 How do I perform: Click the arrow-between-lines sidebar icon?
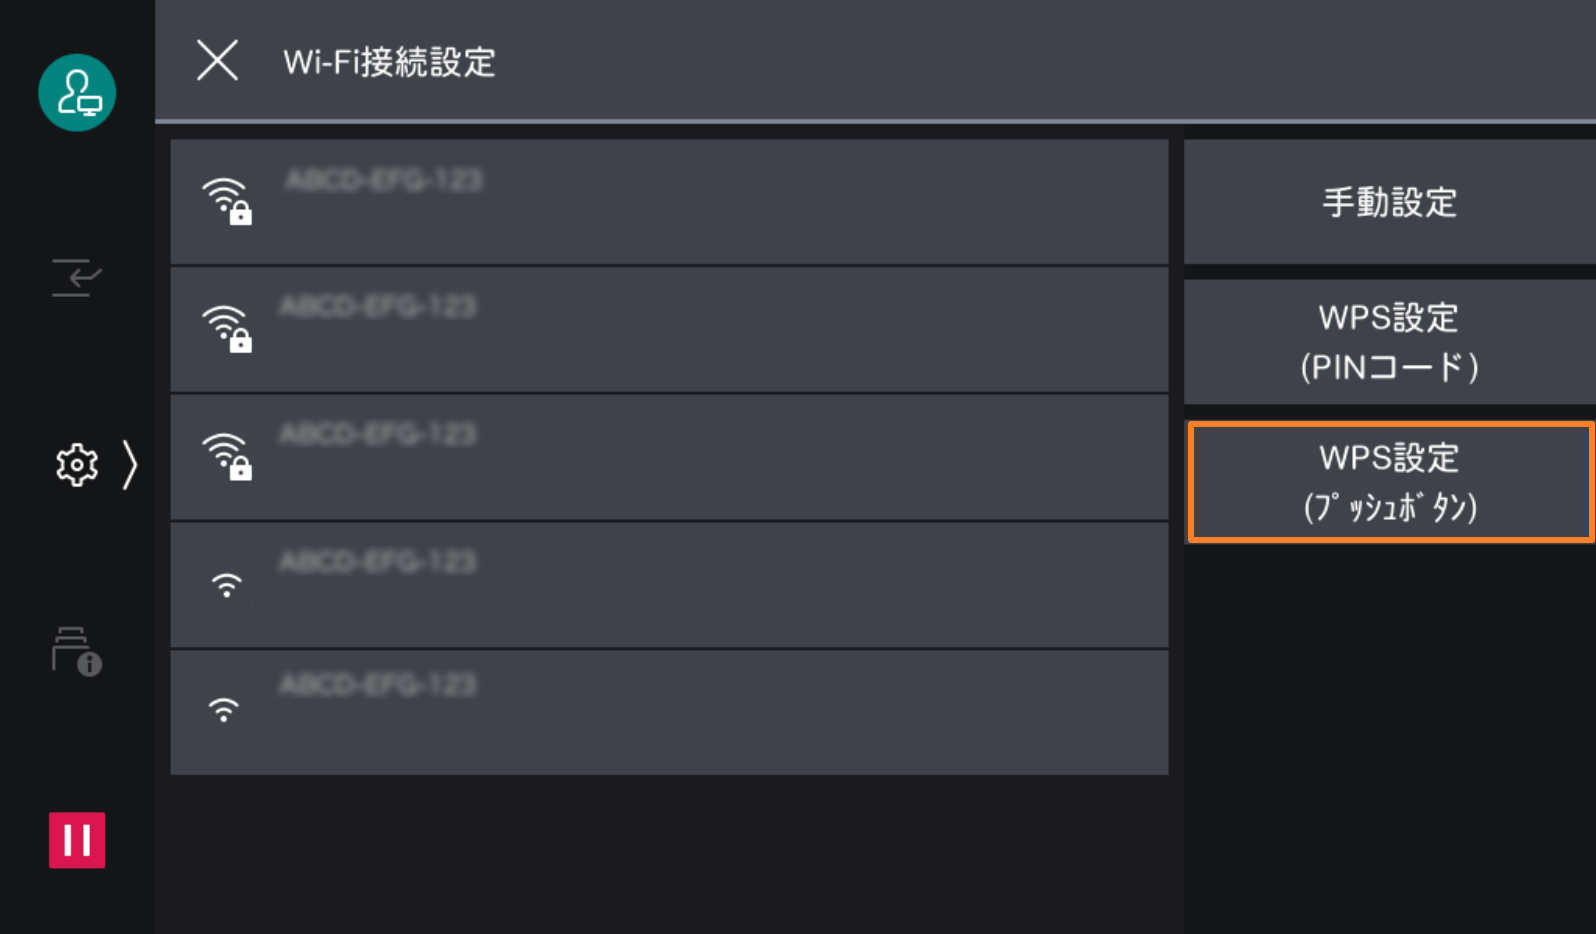coord(77,277)
